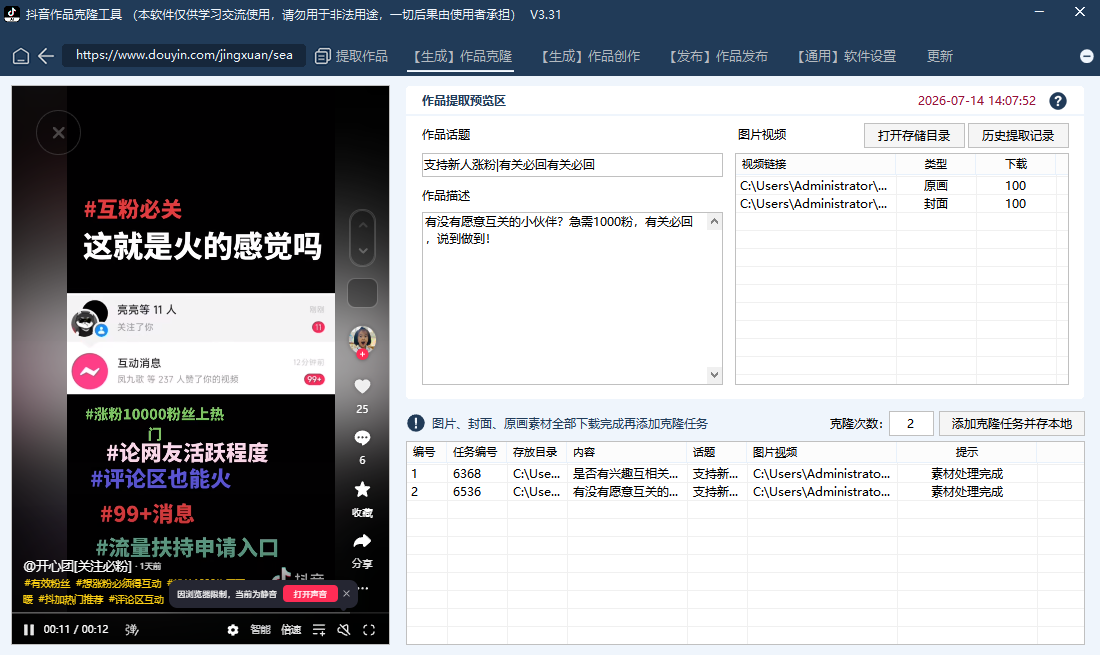Click 打开存储目录 button
Image resolution: width=1100 pixels, height=655 pixels.
coord(914,135)
